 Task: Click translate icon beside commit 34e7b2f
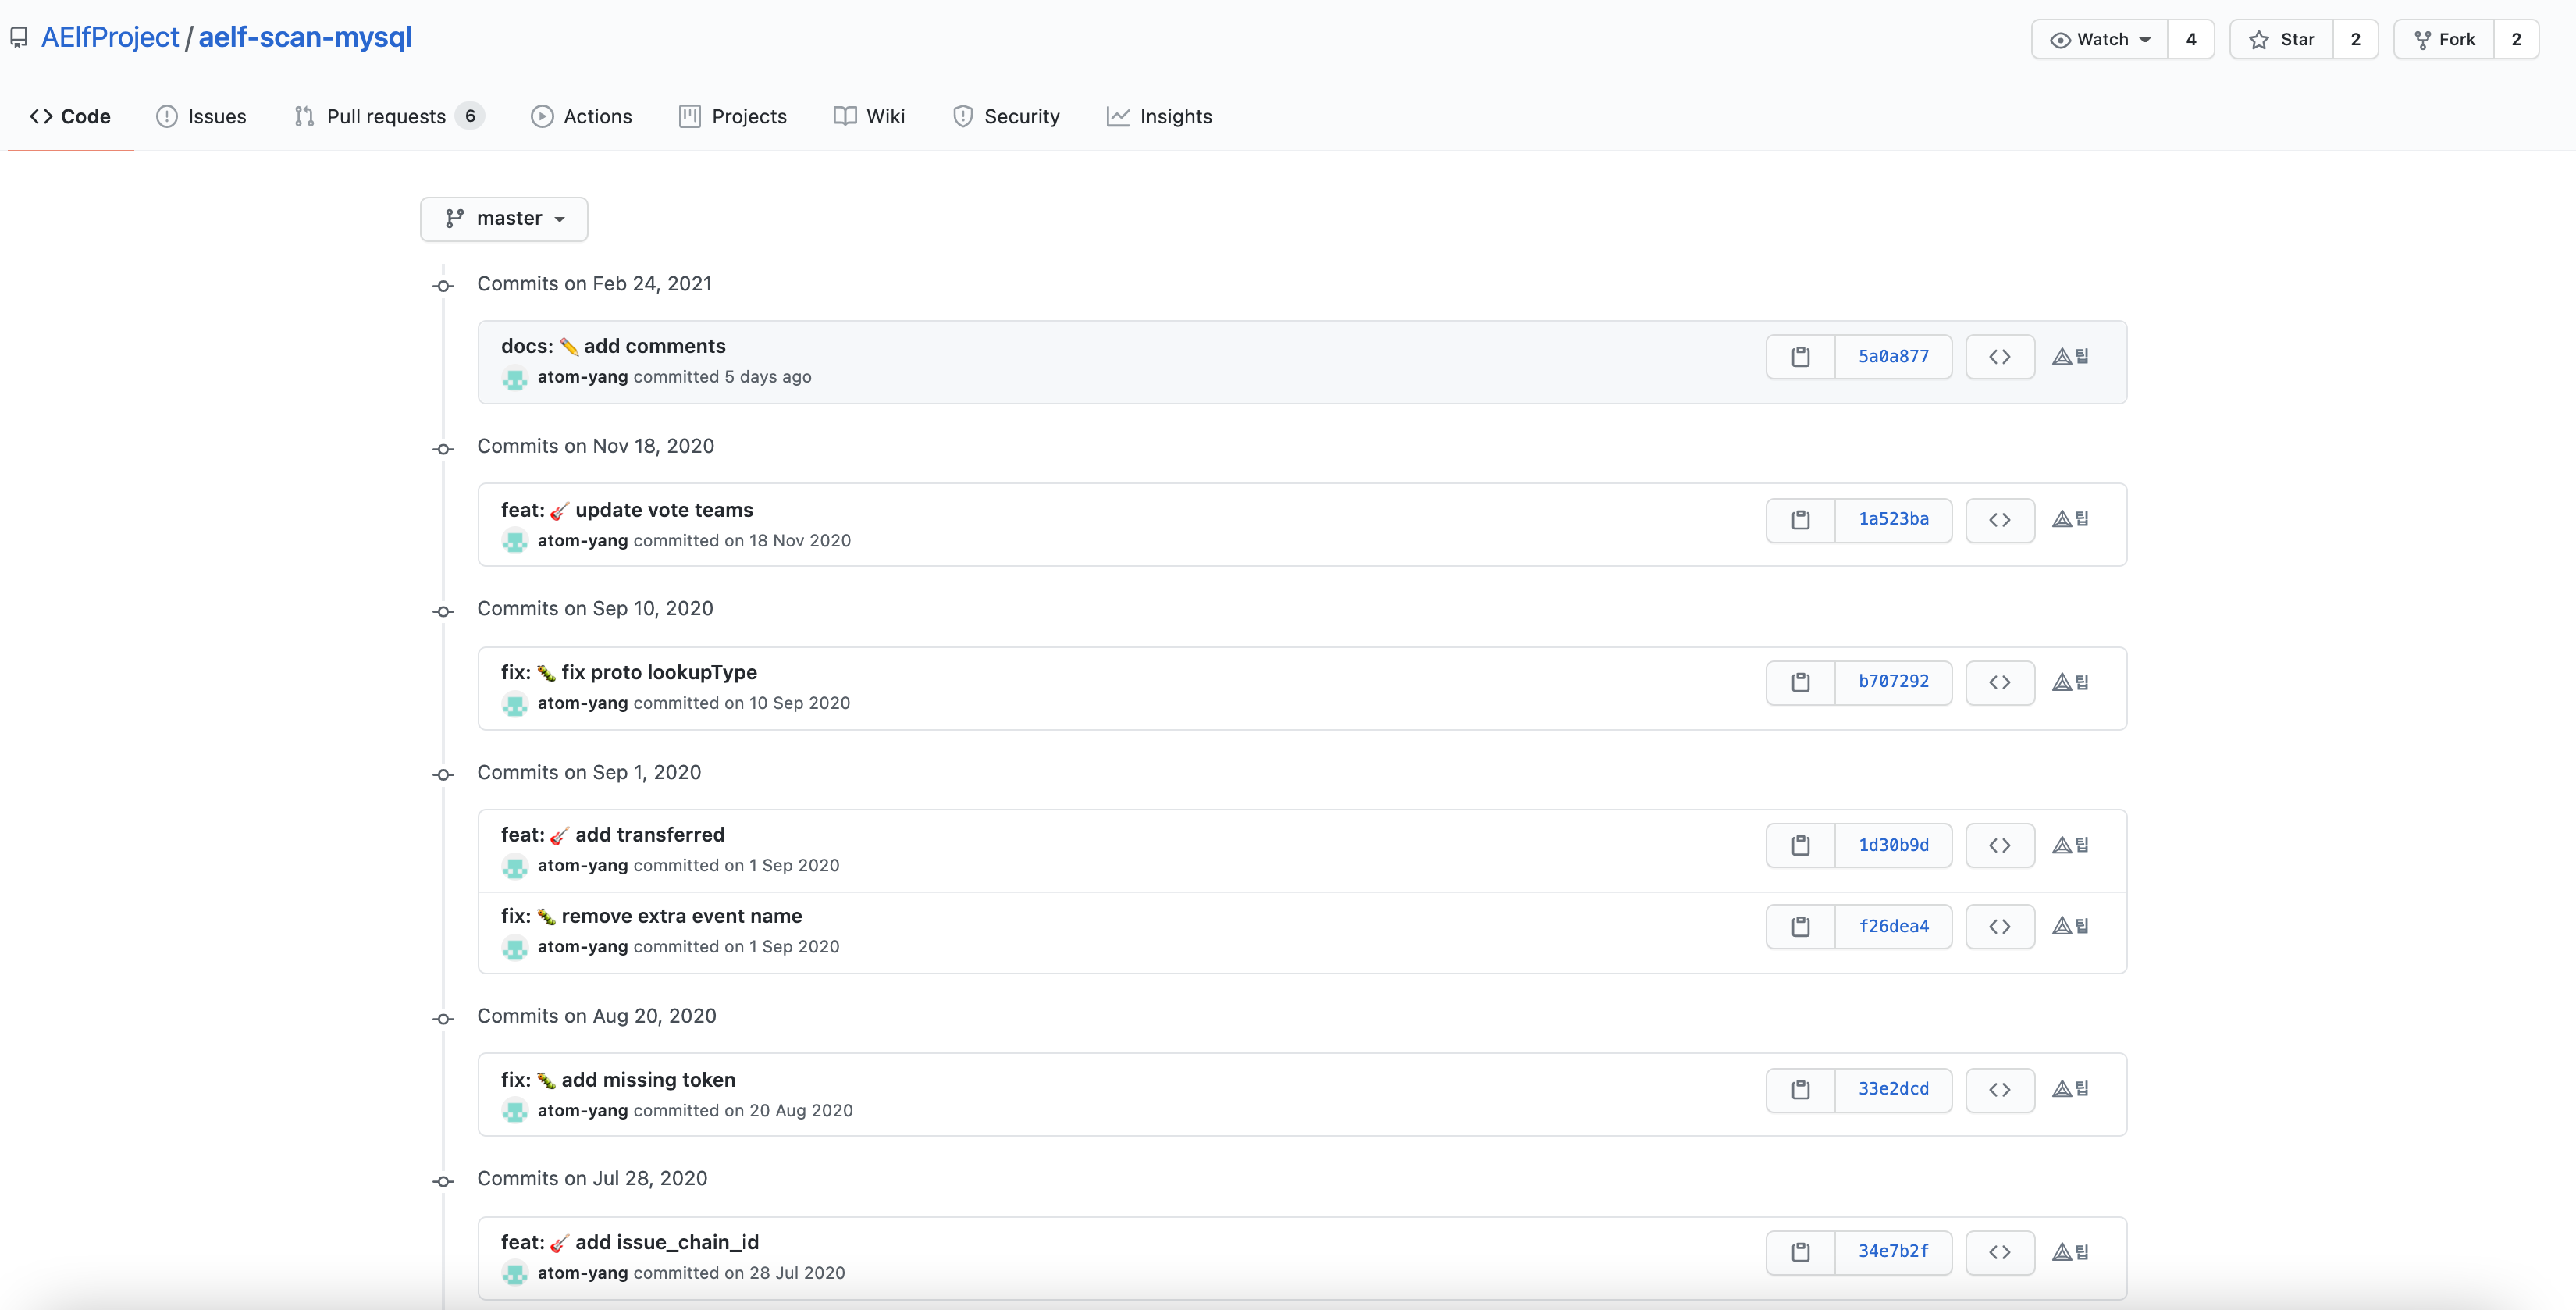[2070, 1252]
